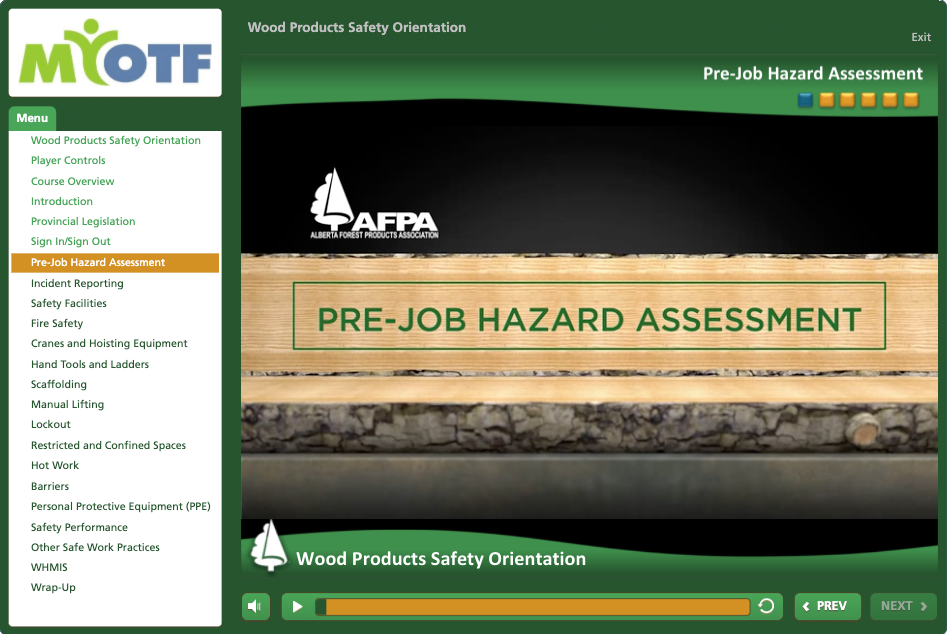
Task: Click the AFPA tree logo on slide
Action: (x=374, y=203)
